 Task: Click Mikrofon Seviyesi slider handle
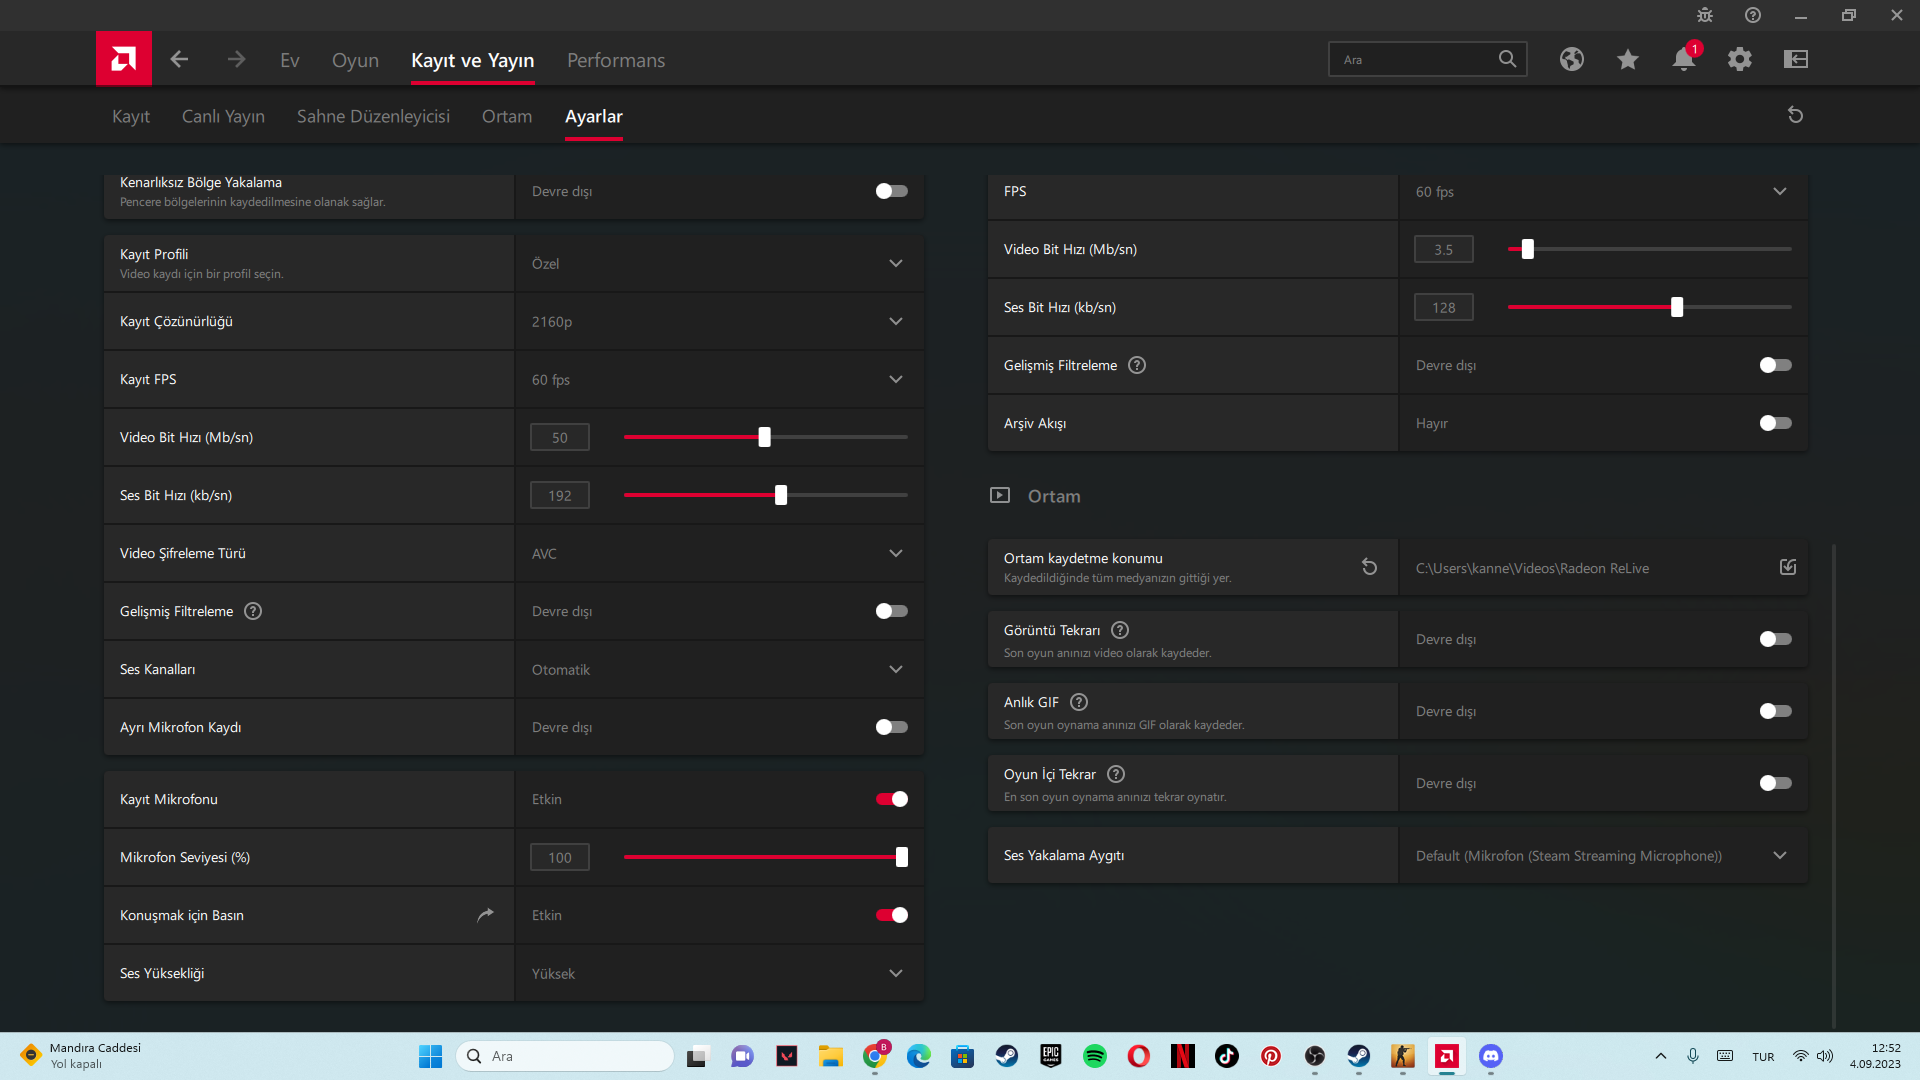[x=901, y=857]
